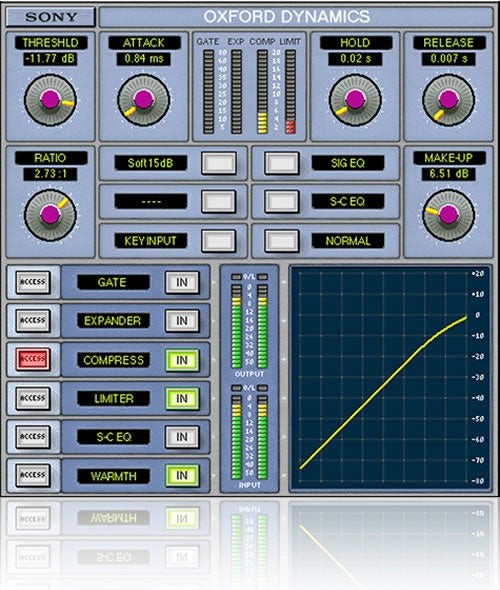The height and width of the screenshot is (590, 500).
Task: Turn the Make-Up gain knob
Action: coord(448,215)
